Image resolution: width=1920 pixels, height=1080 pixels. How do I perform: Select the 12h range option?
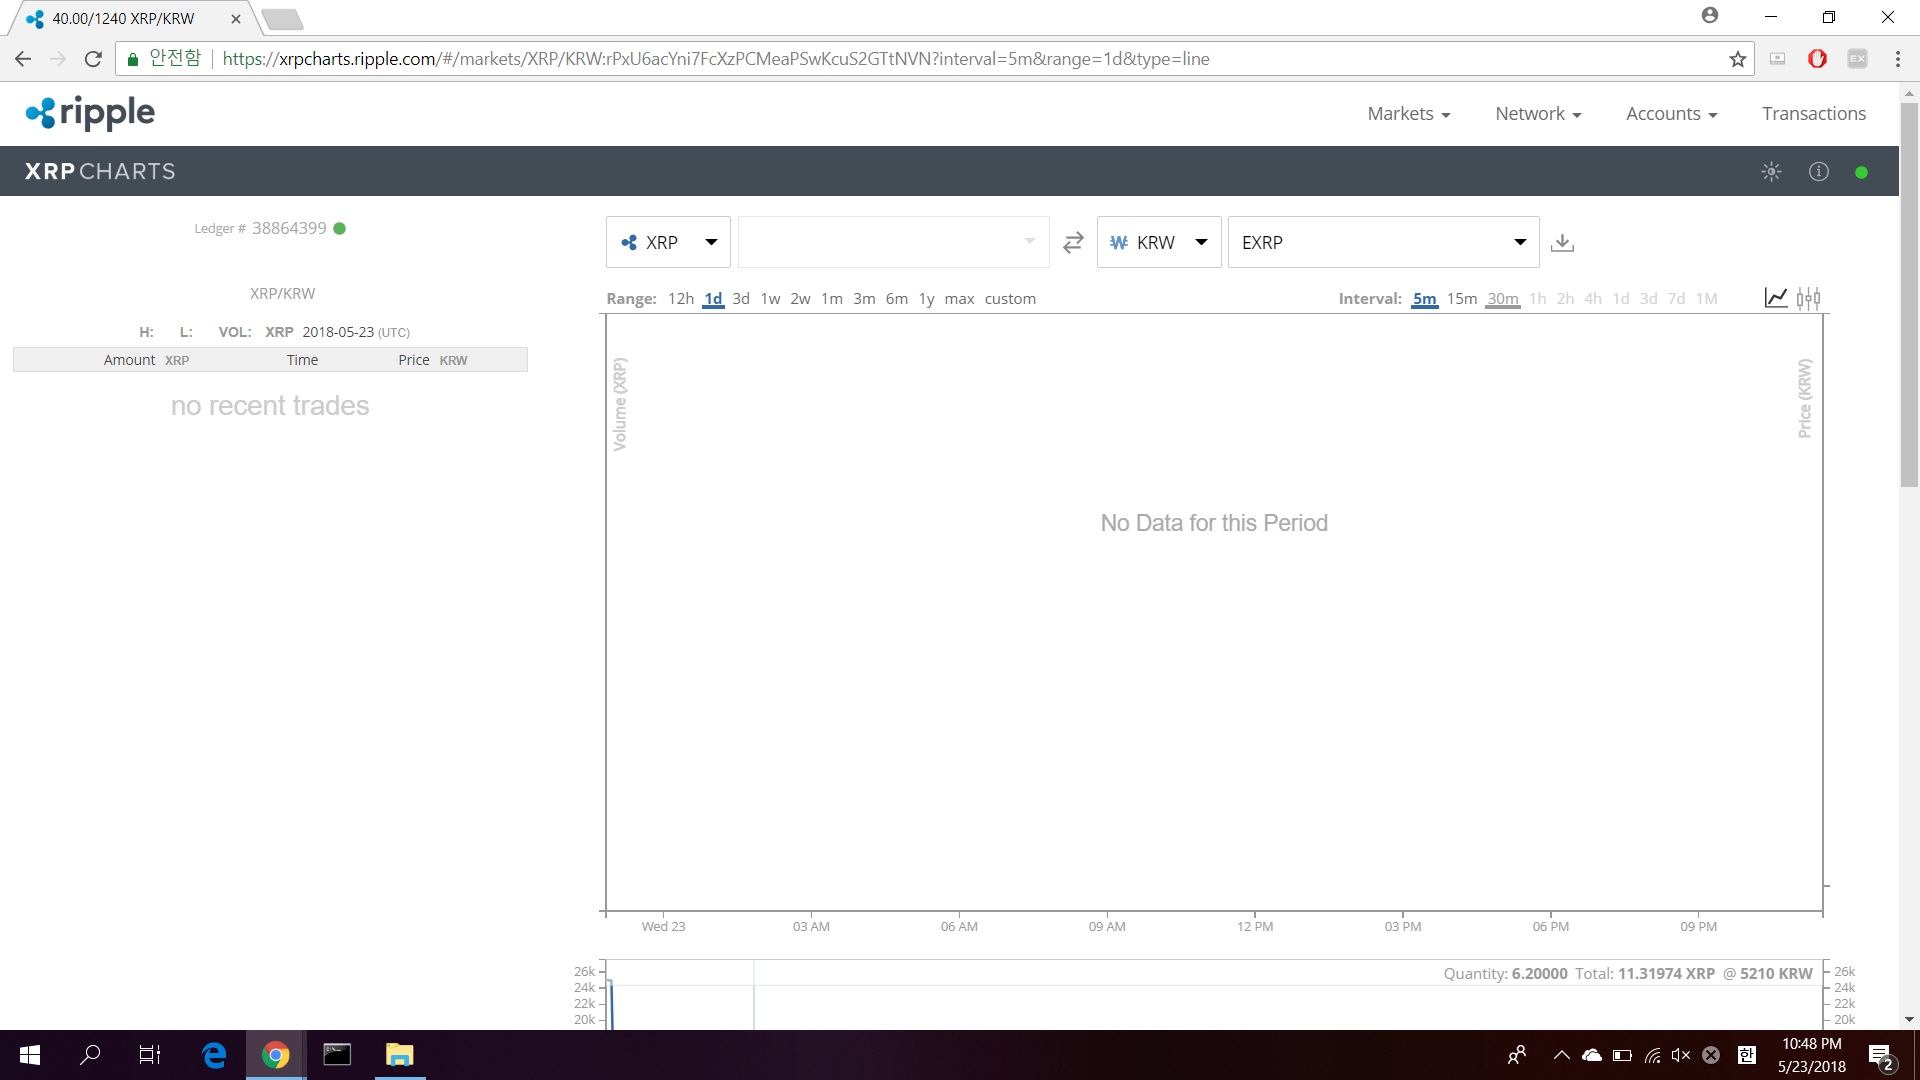coord(680,299)
